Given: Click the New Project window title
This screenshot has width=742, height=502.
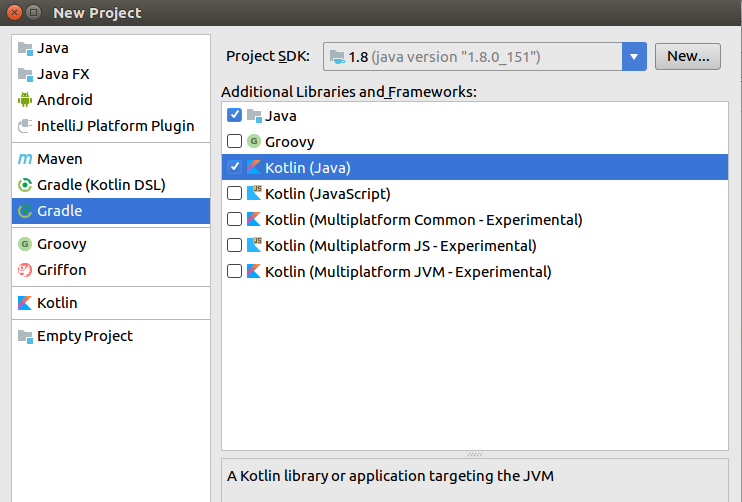Looking at the screenshot, I should [97, 13].
